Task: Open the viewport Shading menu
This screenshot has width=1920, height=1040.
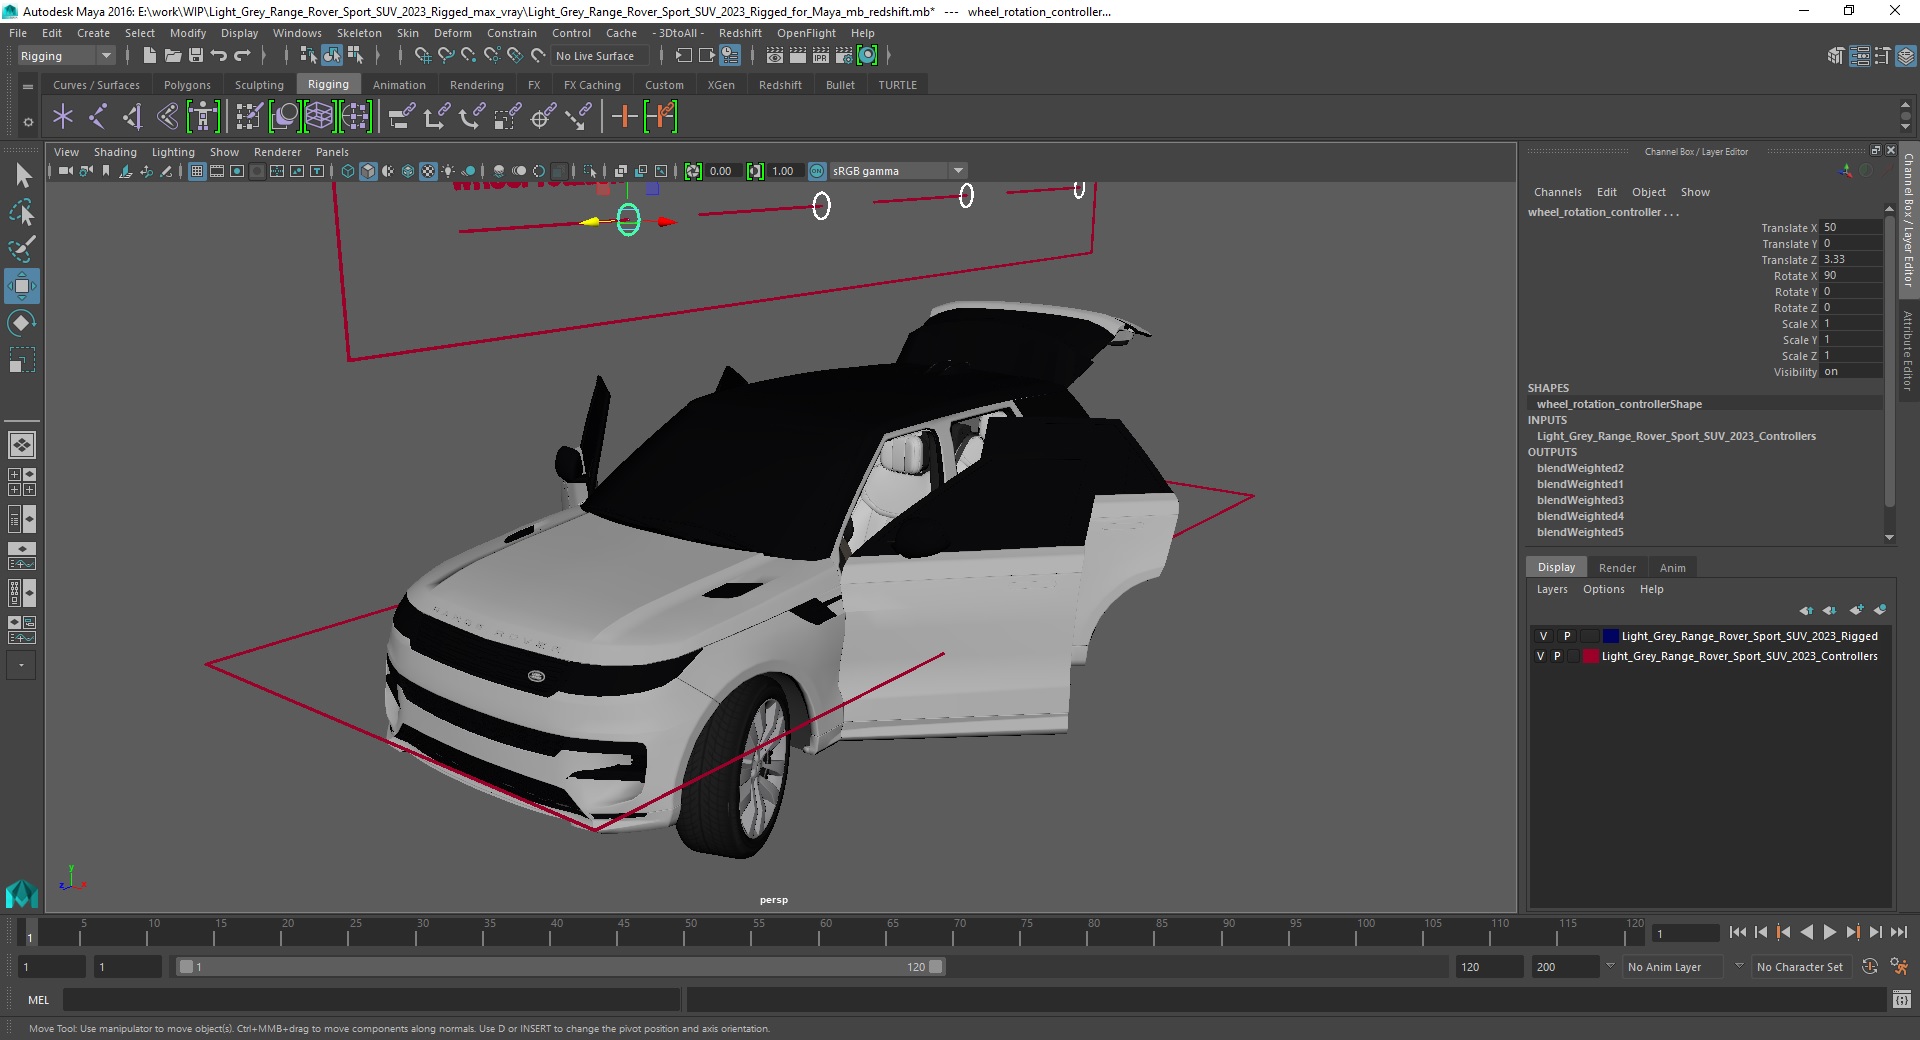Action: point(115,152)
